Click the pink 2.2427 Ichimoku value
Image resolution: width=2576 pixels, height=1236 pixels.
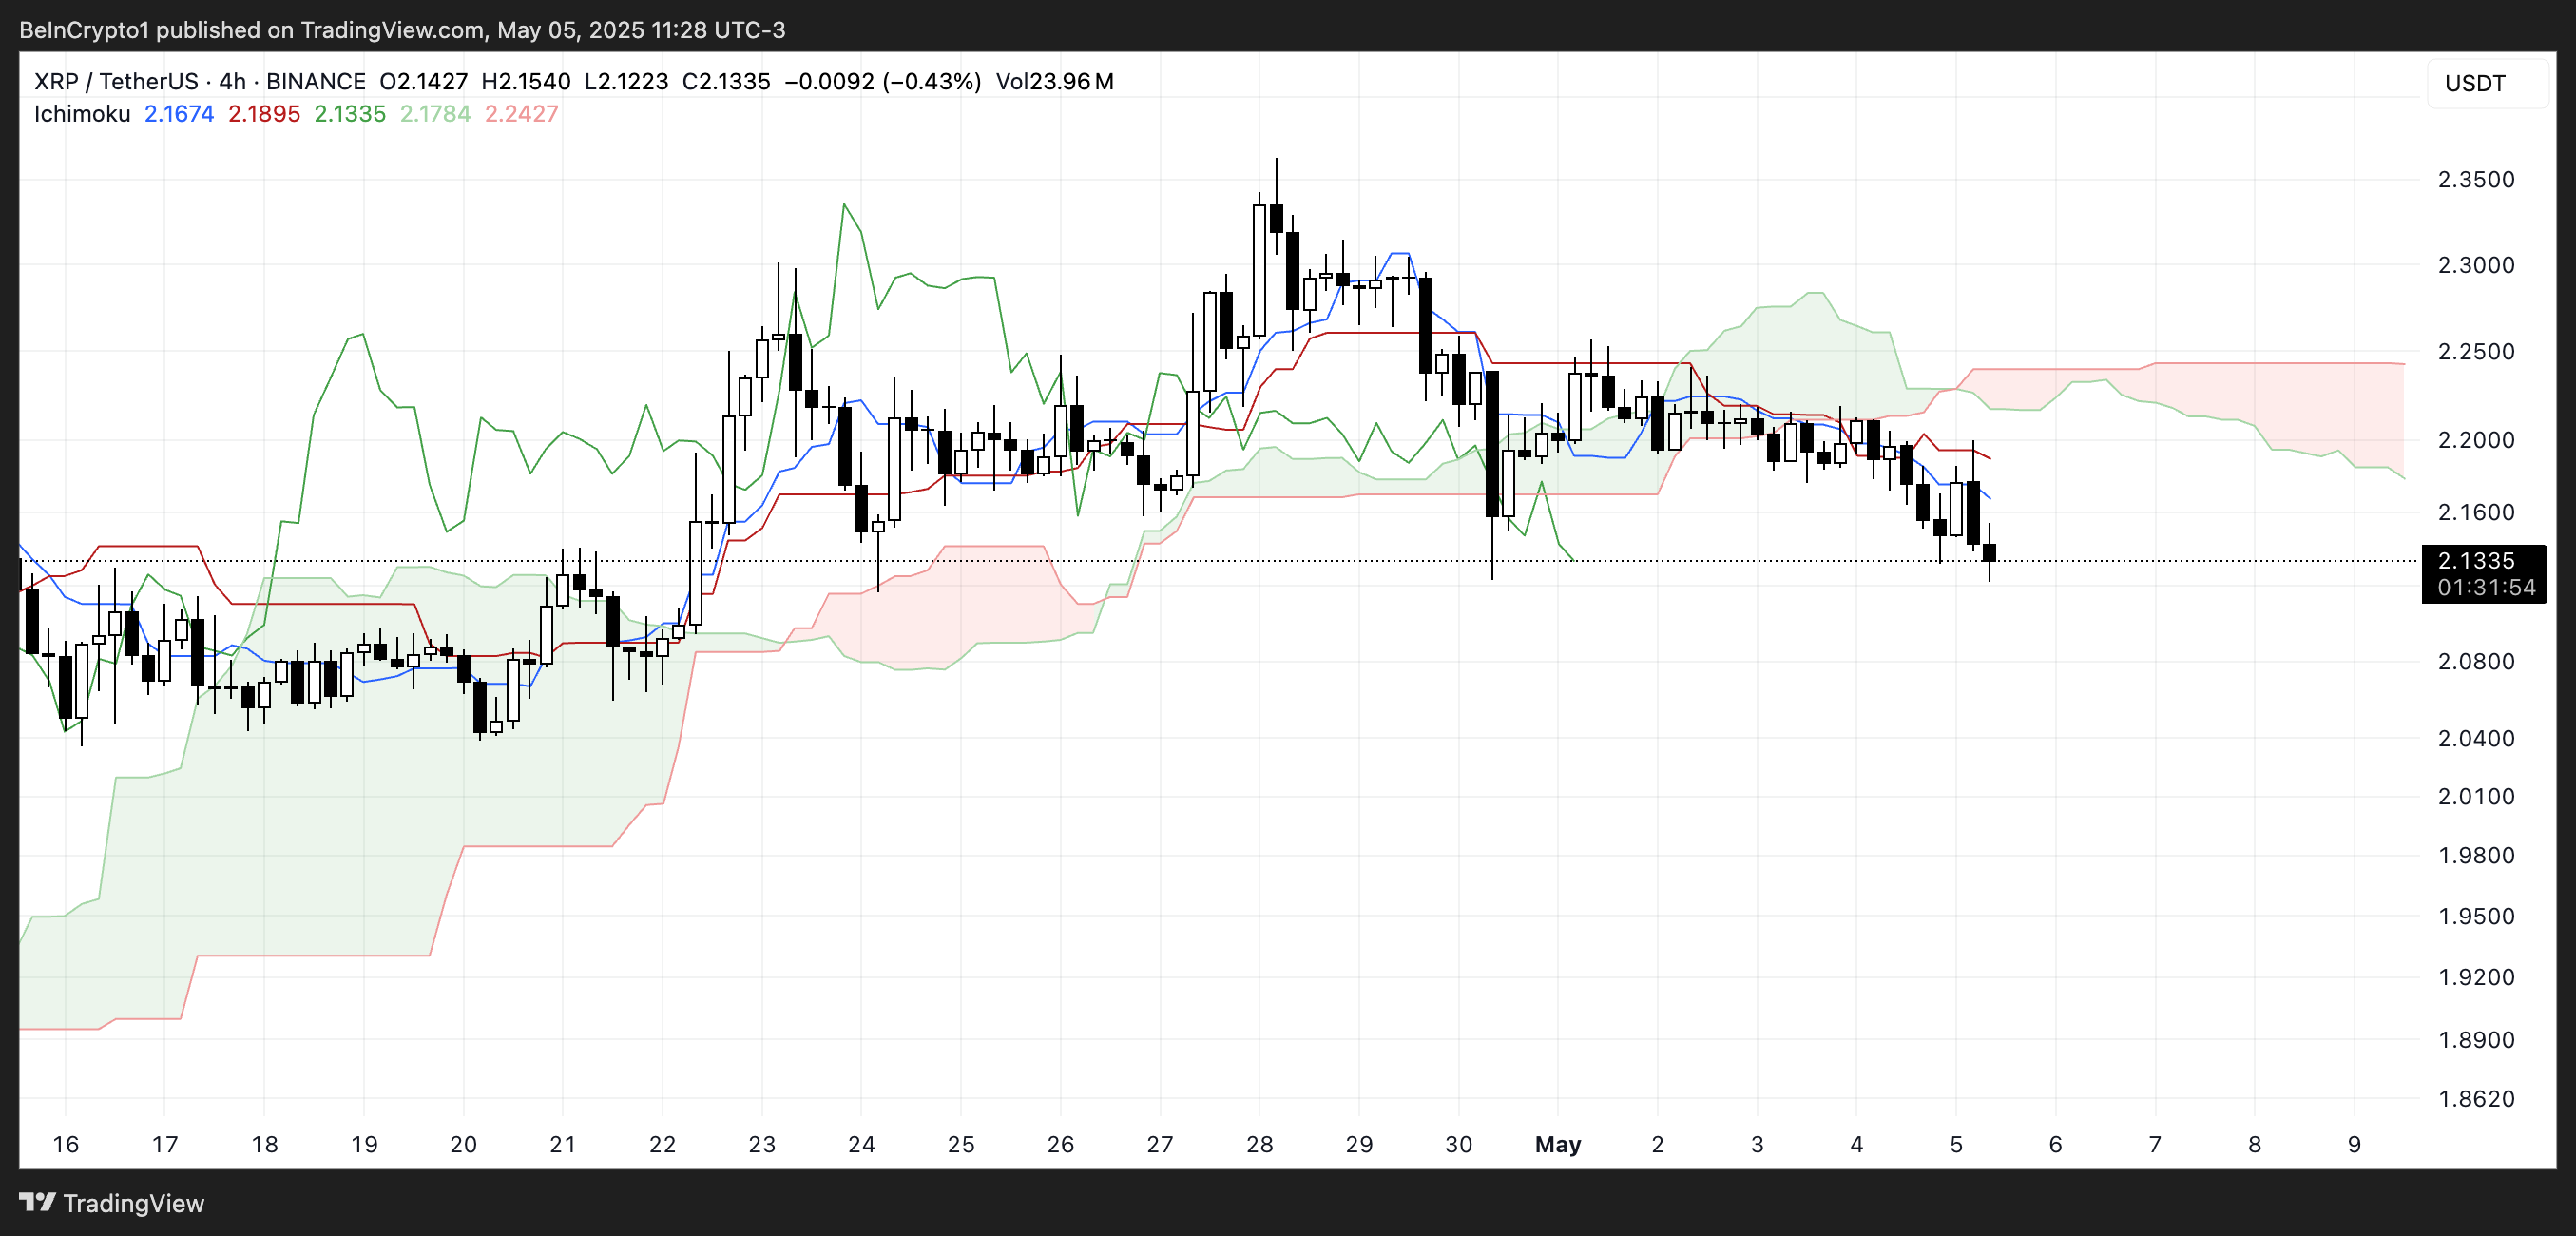coord(521,113)
